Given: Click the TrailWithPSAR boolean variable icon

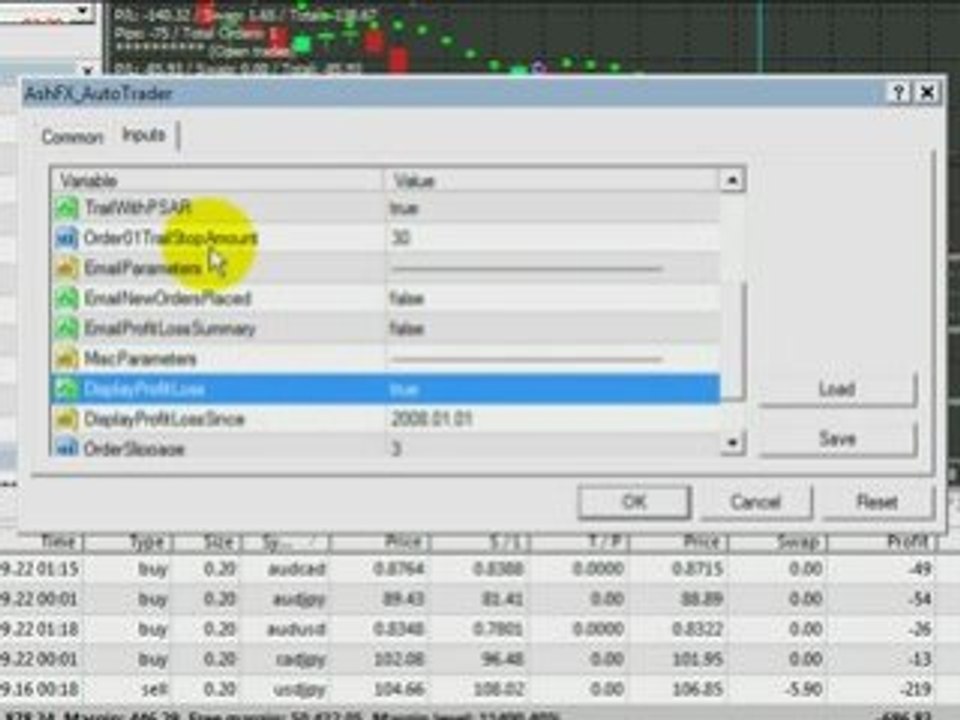Looking at the screenshot, I should [67, 208].
